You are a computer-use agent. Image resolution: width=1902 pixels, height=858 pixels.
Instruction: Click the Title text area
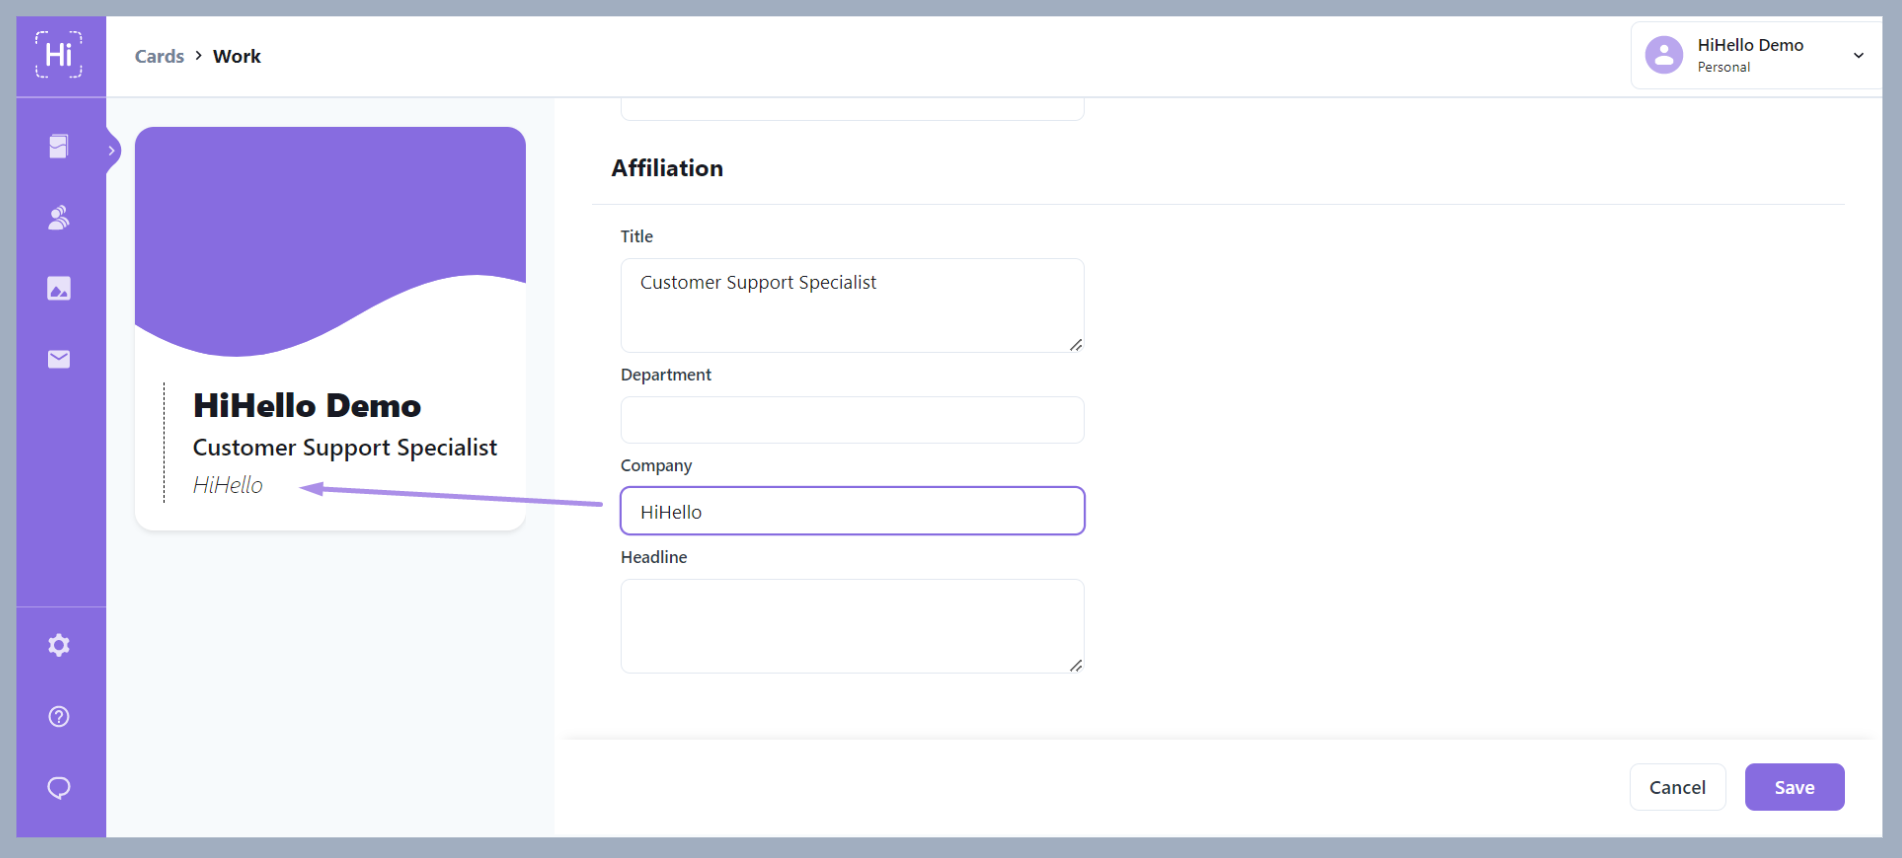point(852,305)
